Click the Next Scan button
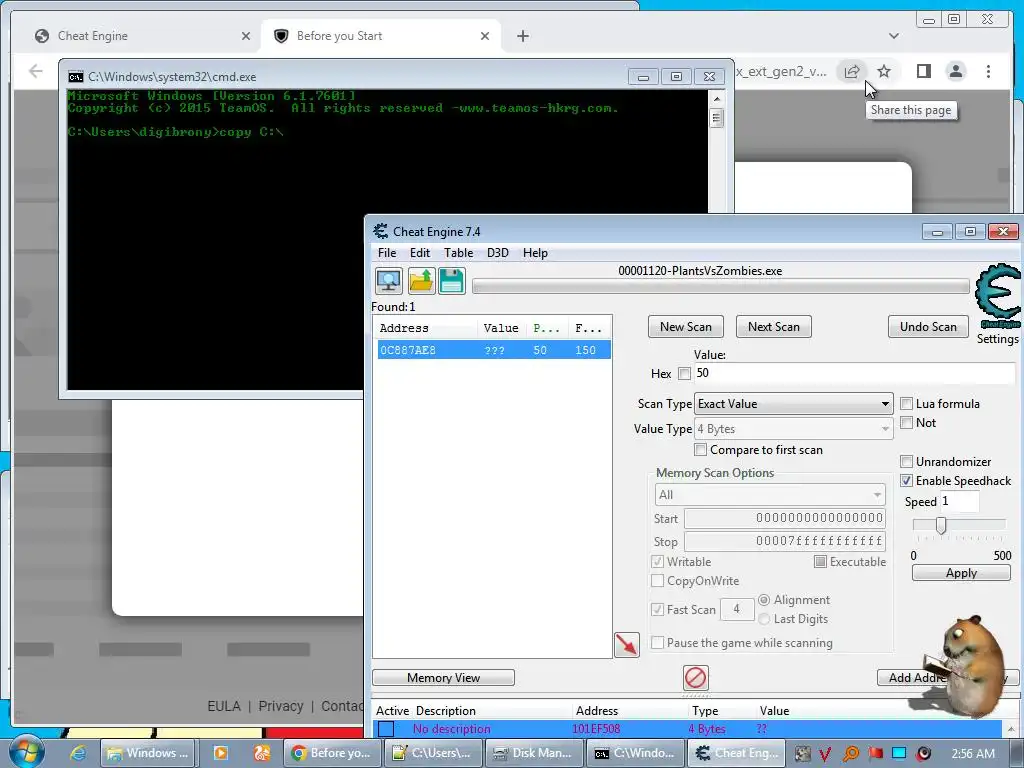1024x768 pixels. [x=774, y=327]
